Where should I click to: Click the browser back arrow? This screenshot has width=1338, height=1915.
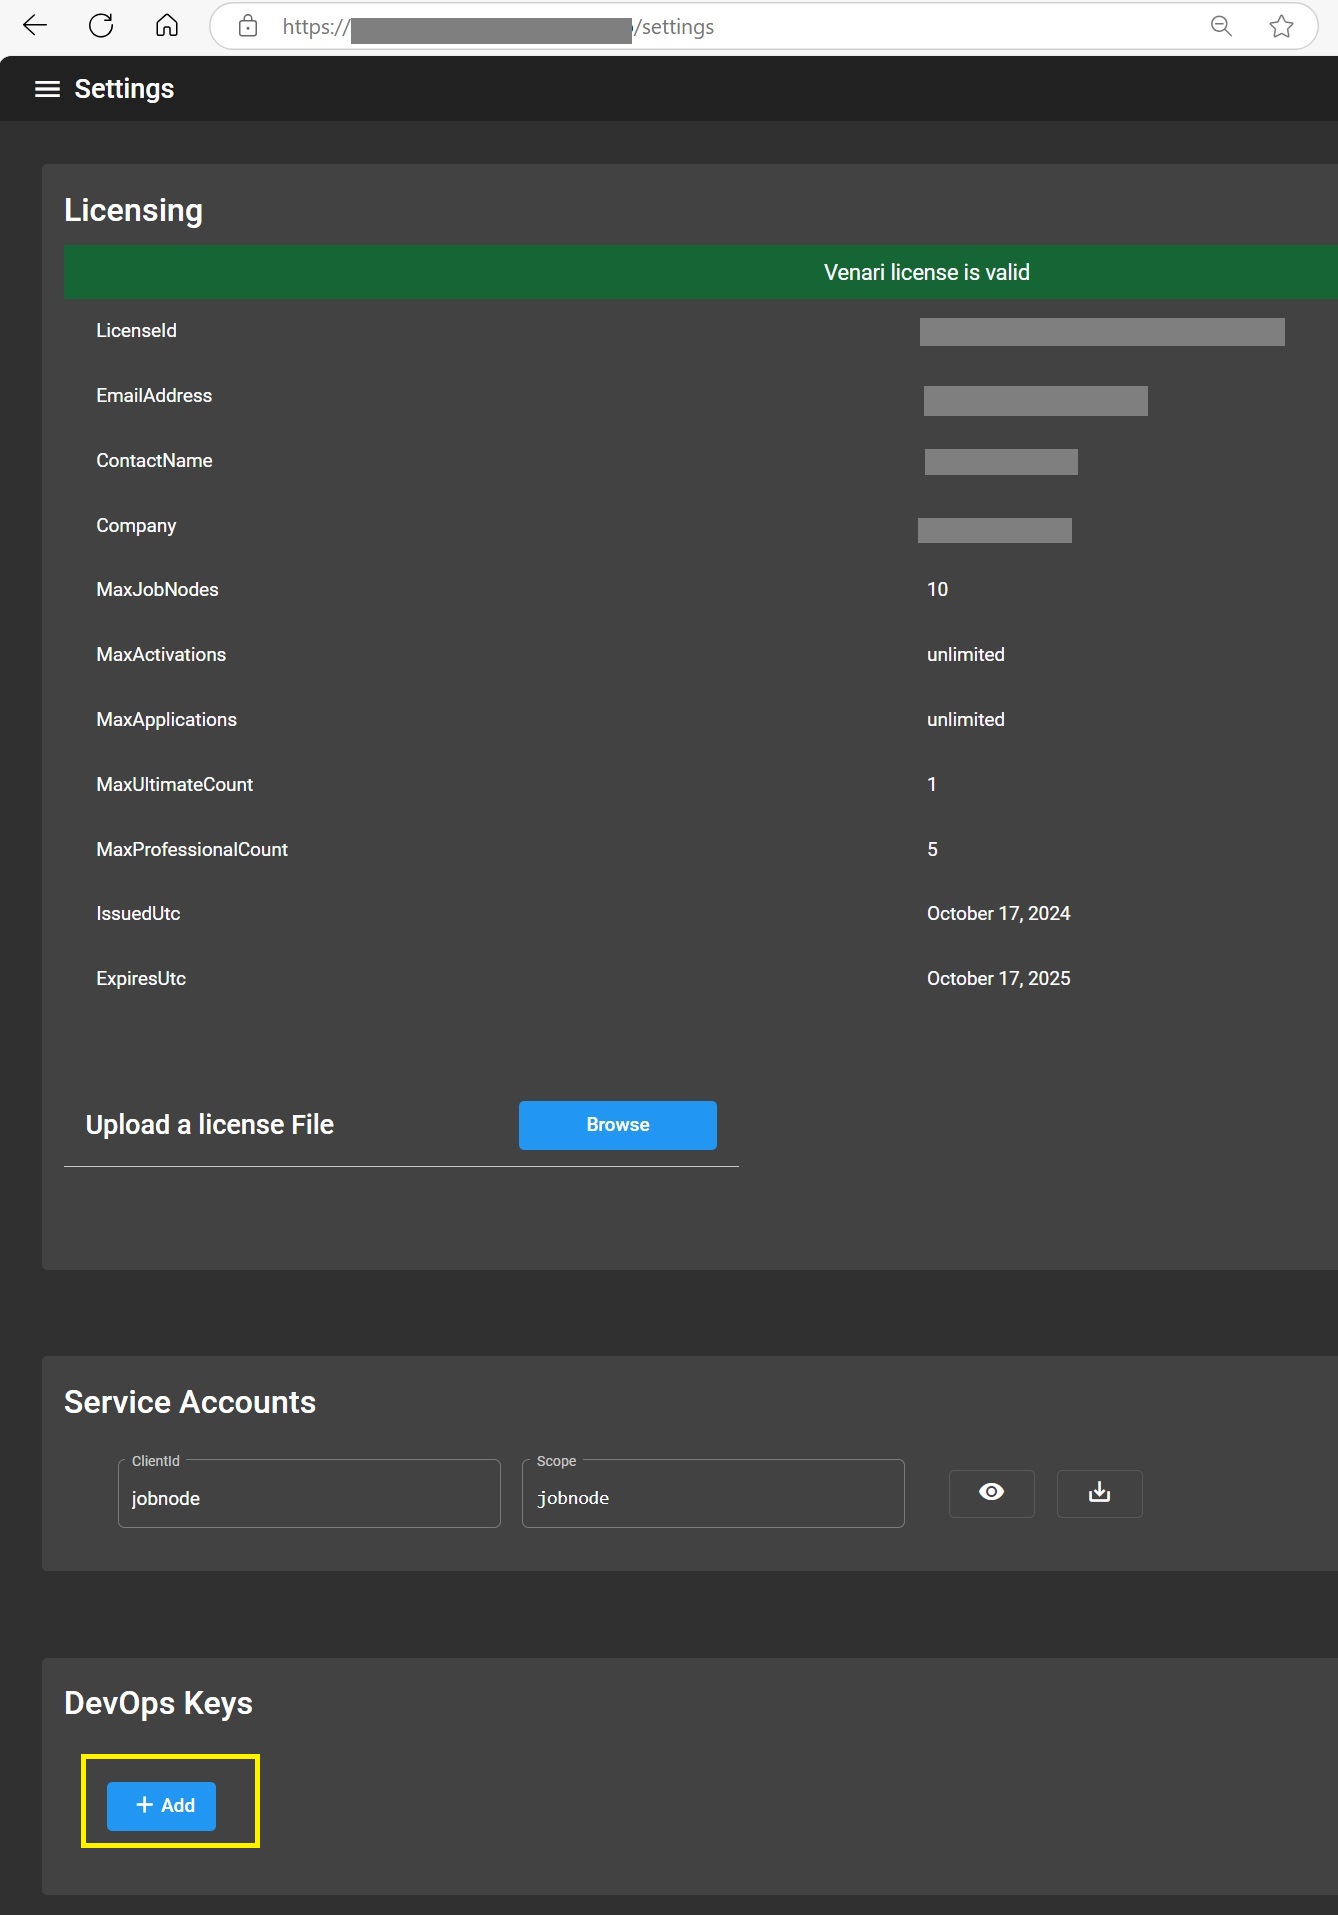tap(35, 26)
